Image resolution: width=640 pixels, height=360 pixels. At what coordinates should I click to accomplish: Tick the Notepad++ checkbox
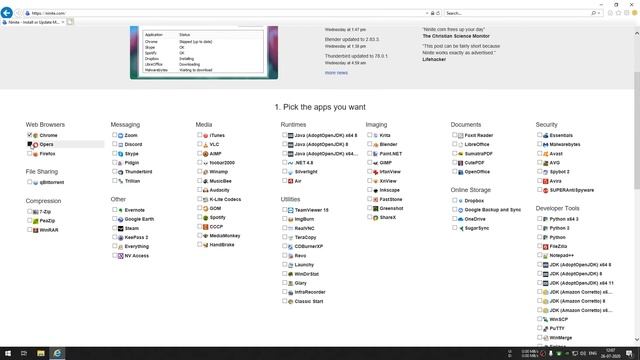[x=539, y=255]
